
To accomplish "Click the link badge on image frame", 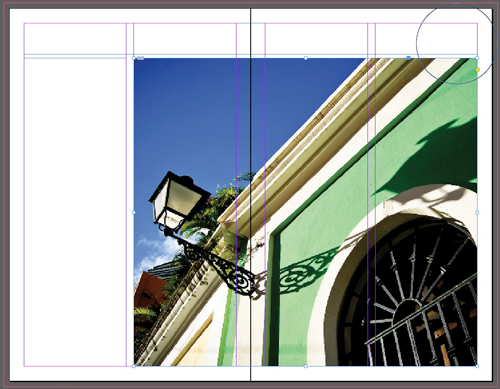I will pos(141,58).
